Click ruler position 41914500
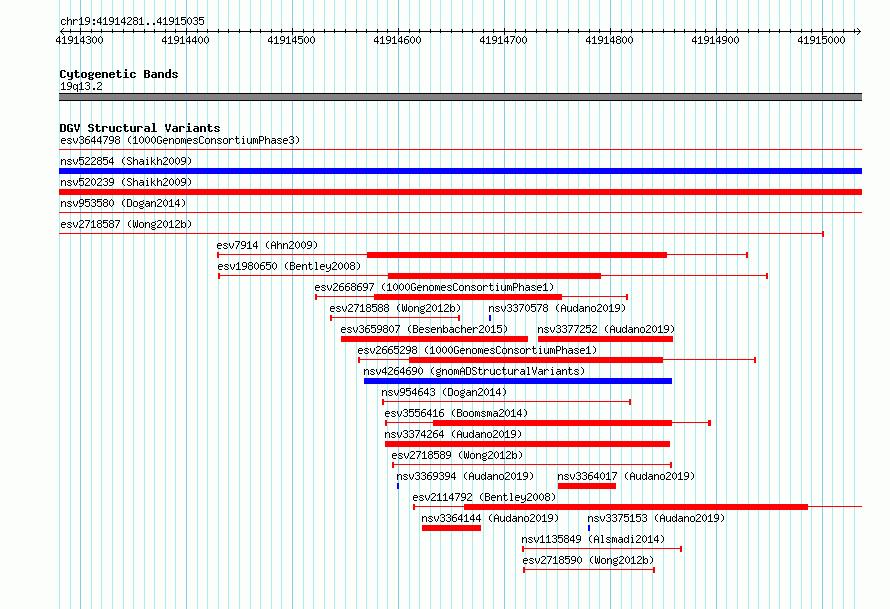This screenshot has width=890, height=609. pyautogui.click(x=291, y=40)
